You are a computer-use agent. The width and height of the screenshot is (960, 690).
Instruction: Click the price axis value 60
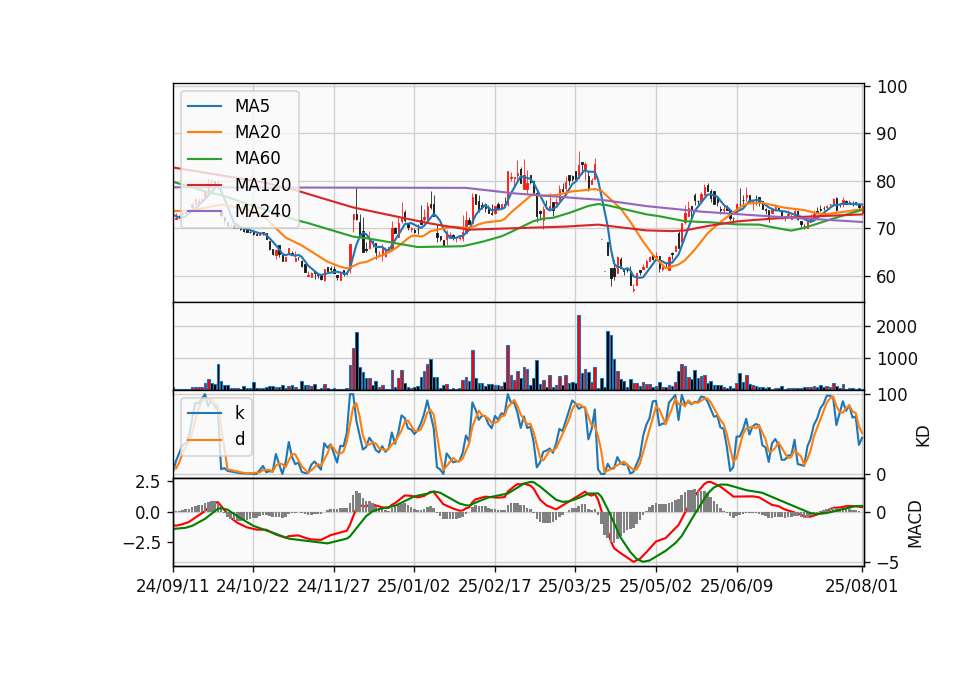click(887, 277)
